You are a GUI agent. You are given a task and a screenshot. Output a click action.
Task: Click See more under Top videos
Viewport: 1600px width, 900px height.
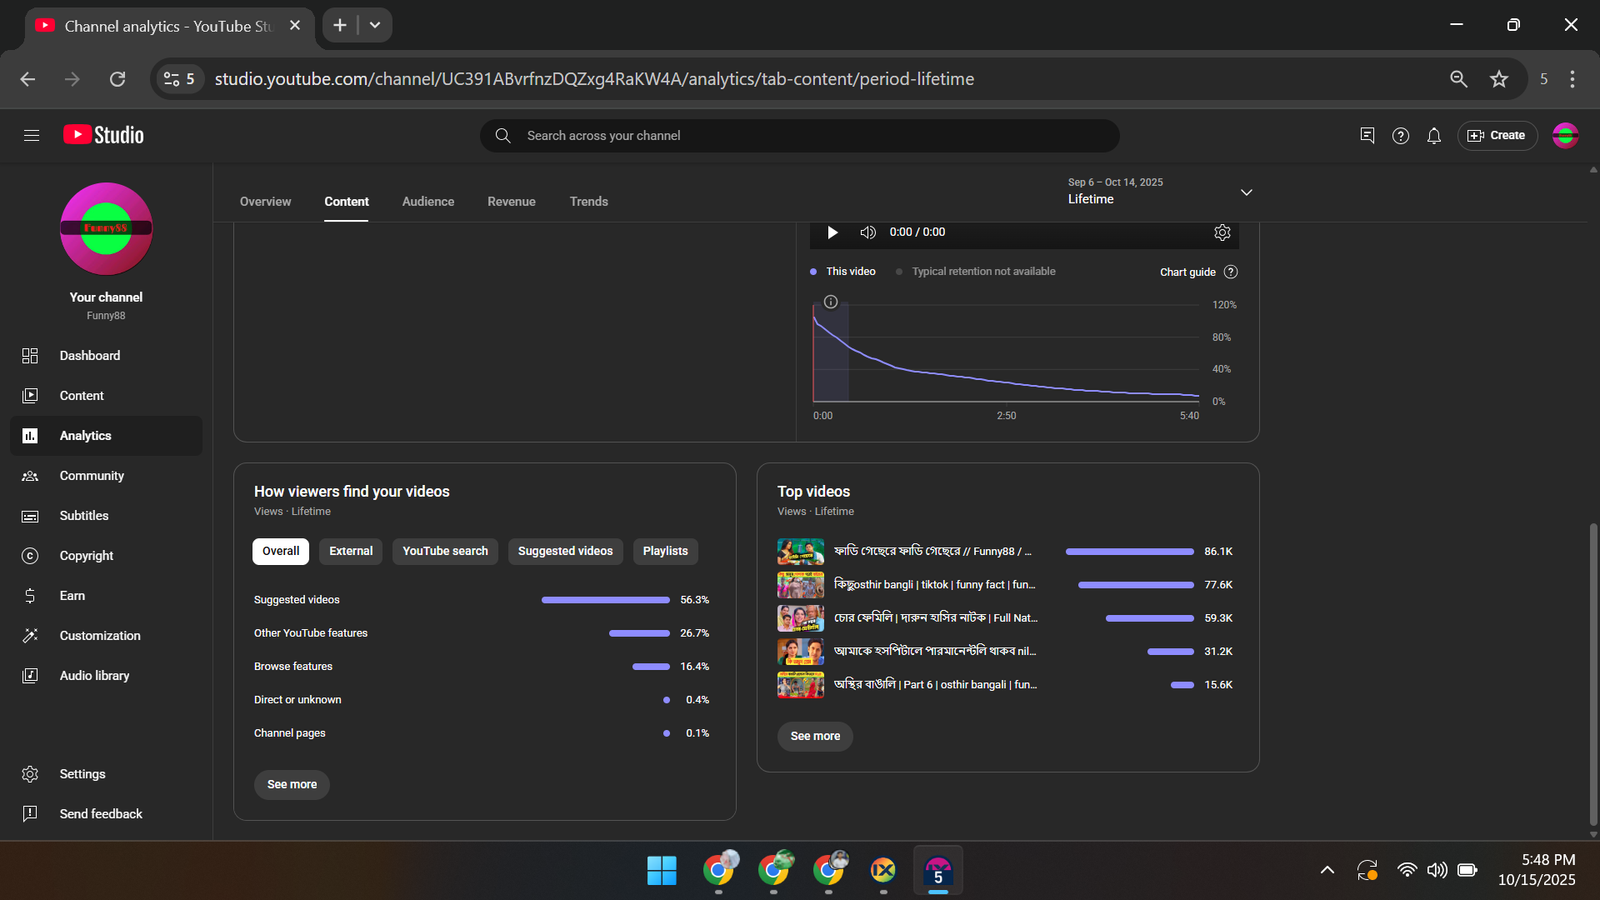pyautogui.click(x=815, y=736)
